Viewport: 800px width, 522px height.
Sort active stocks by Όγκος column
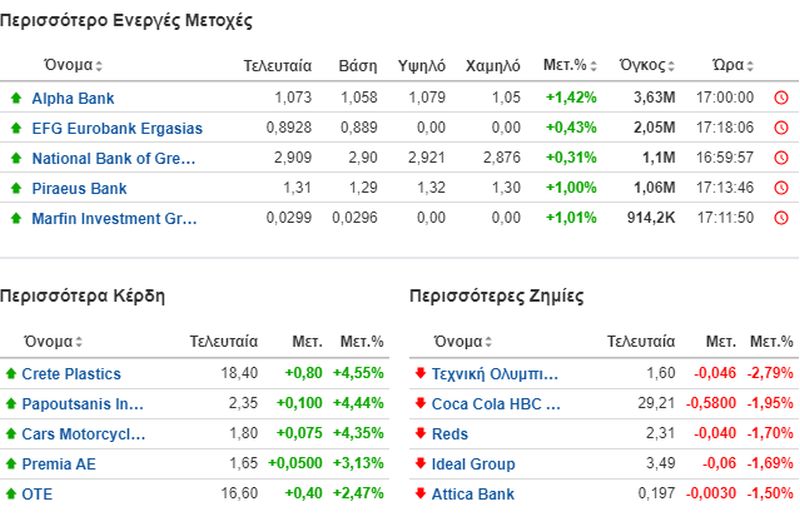pos(647,65)
